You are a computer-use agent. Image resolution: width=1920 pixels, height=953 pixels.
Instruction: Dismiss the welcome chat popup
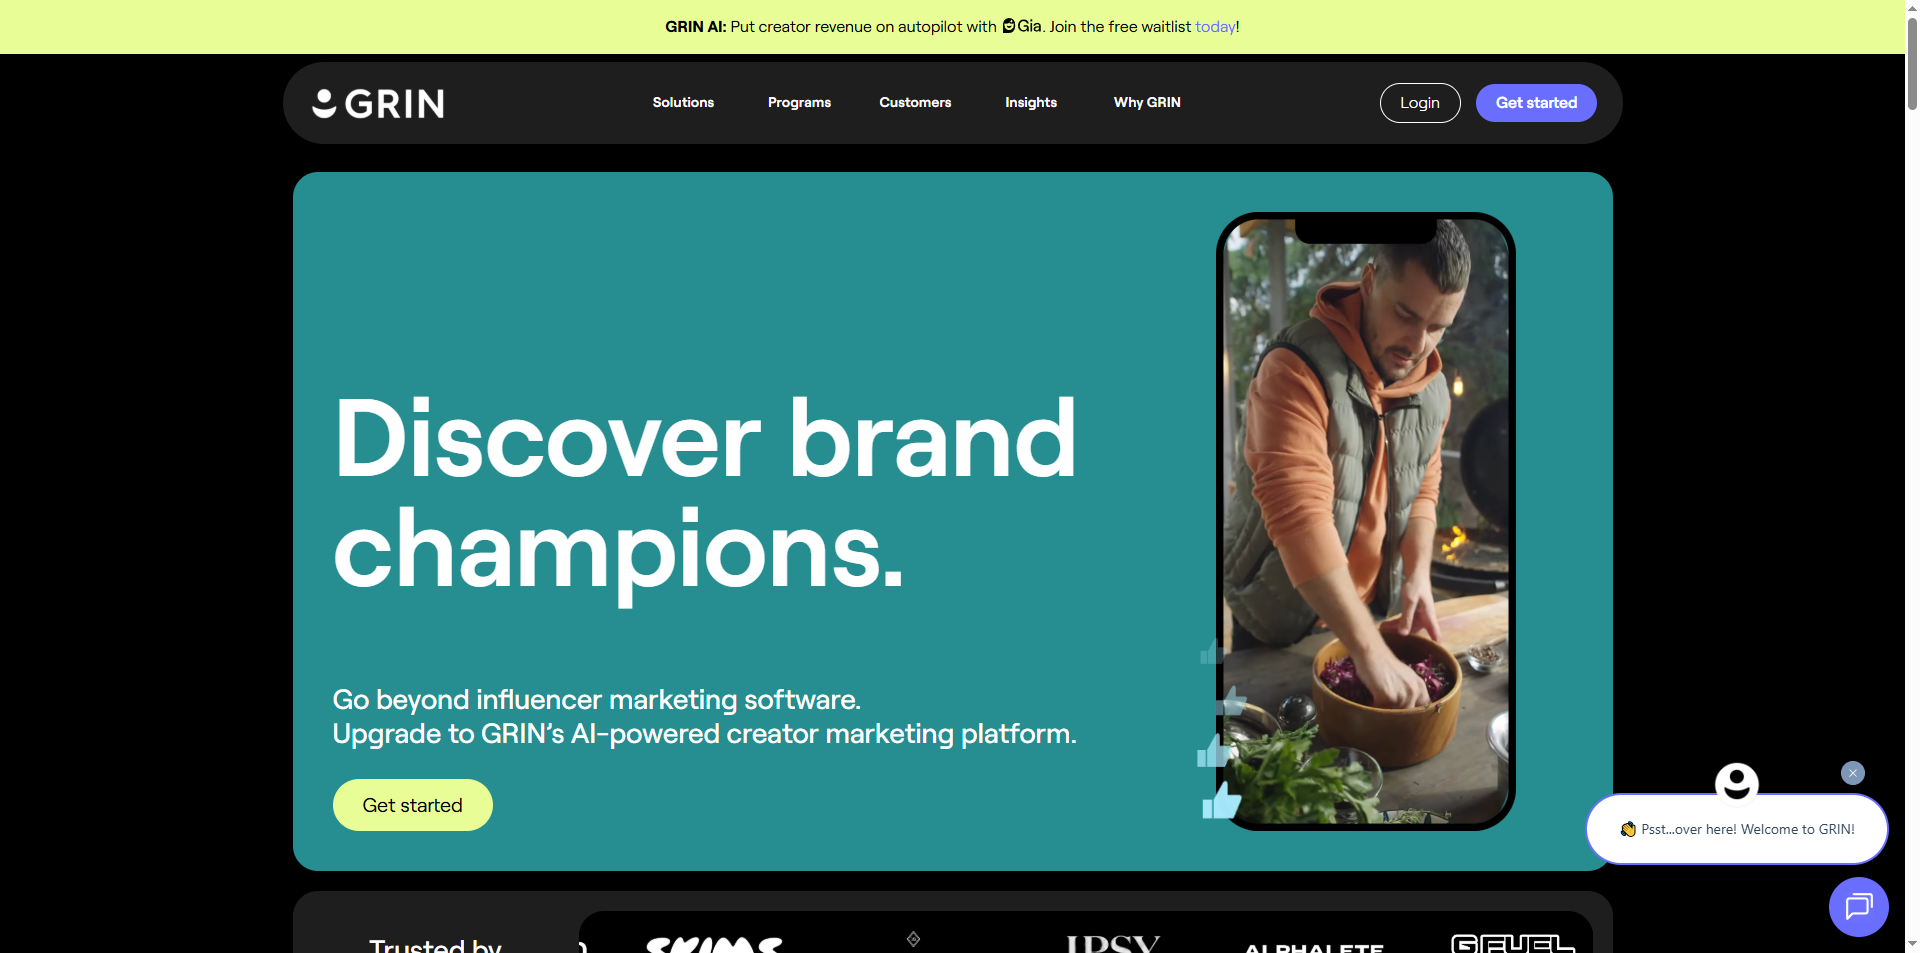(x=1852, y=773)
